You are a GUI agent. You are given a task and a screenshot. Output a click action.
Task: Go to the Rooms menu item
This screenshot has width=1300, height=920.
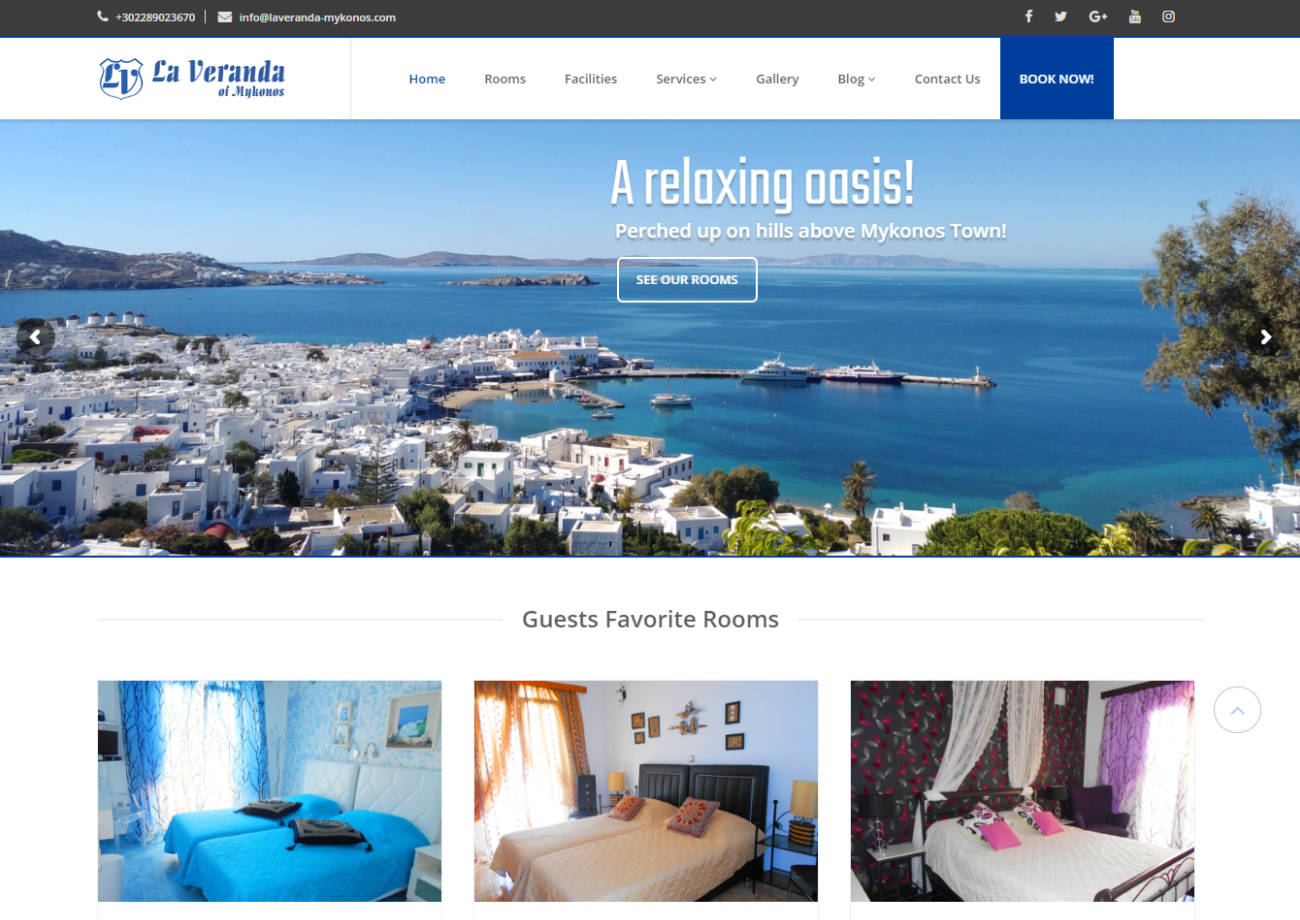(505, 79)
